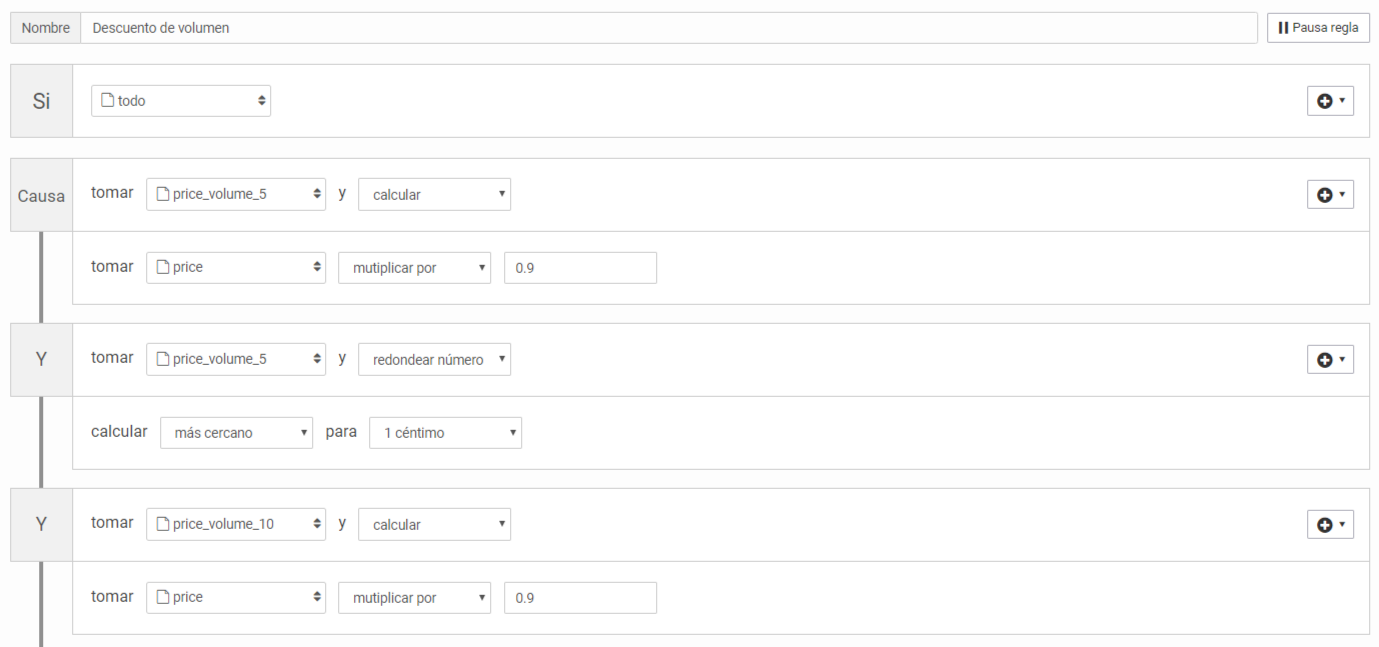Viewport: 1379px width, 647px height.
Task: Open price_volume_5 selector in first Y row
Action: click(236, 360)
